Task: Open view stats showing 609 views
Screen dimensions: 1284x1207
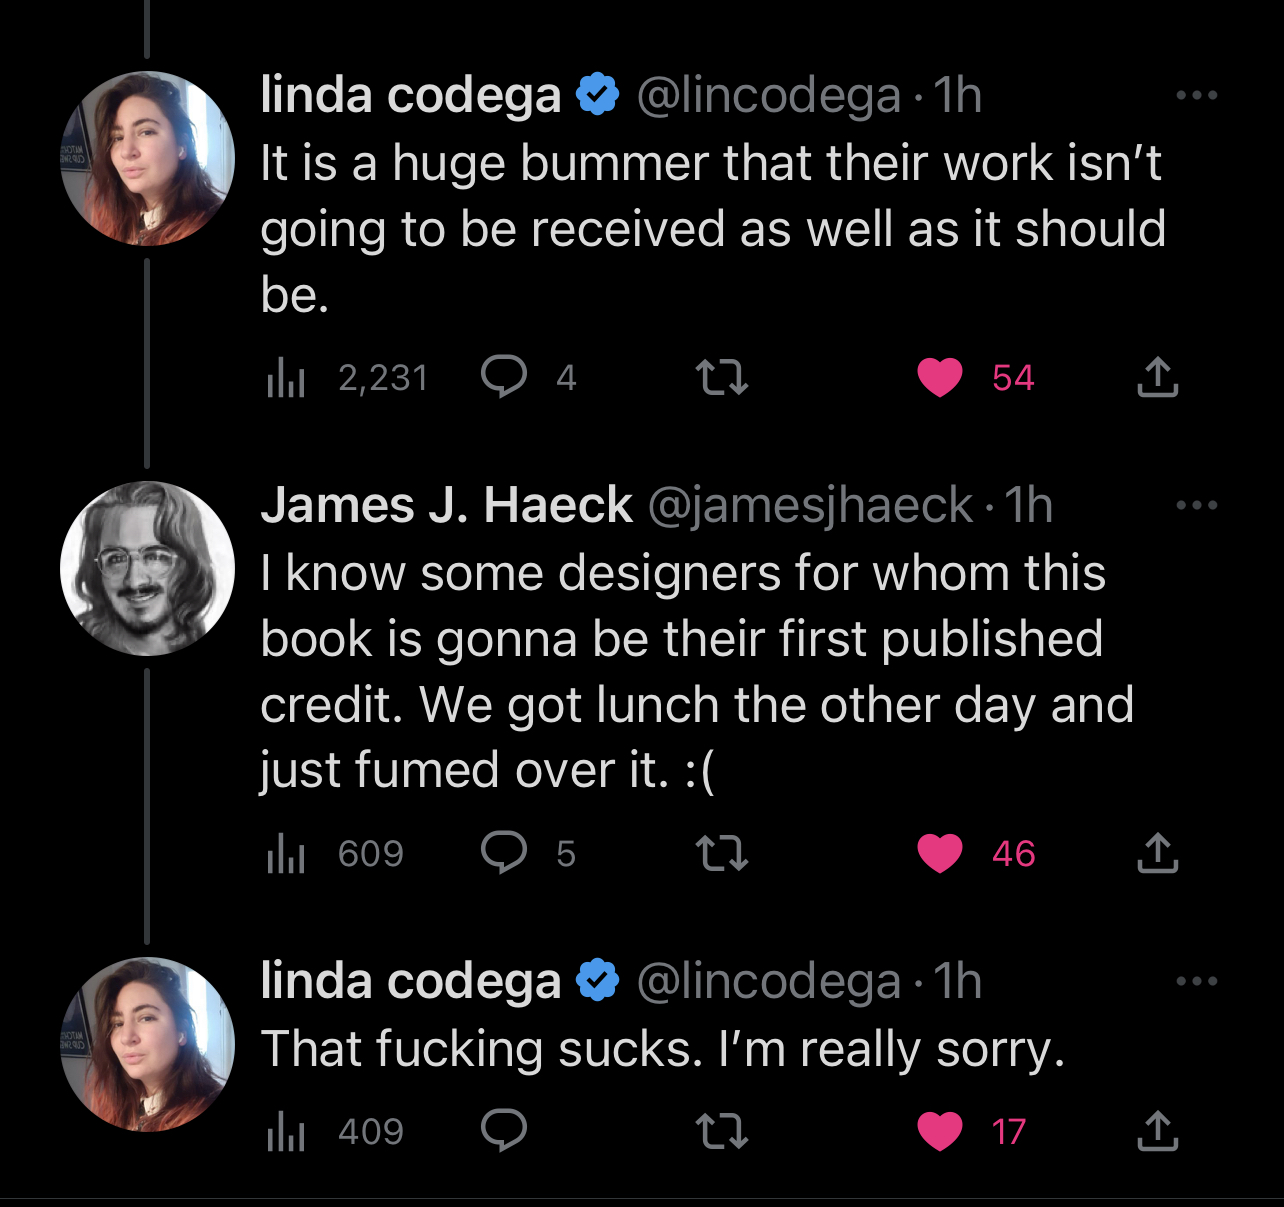Action: point(286,854)
